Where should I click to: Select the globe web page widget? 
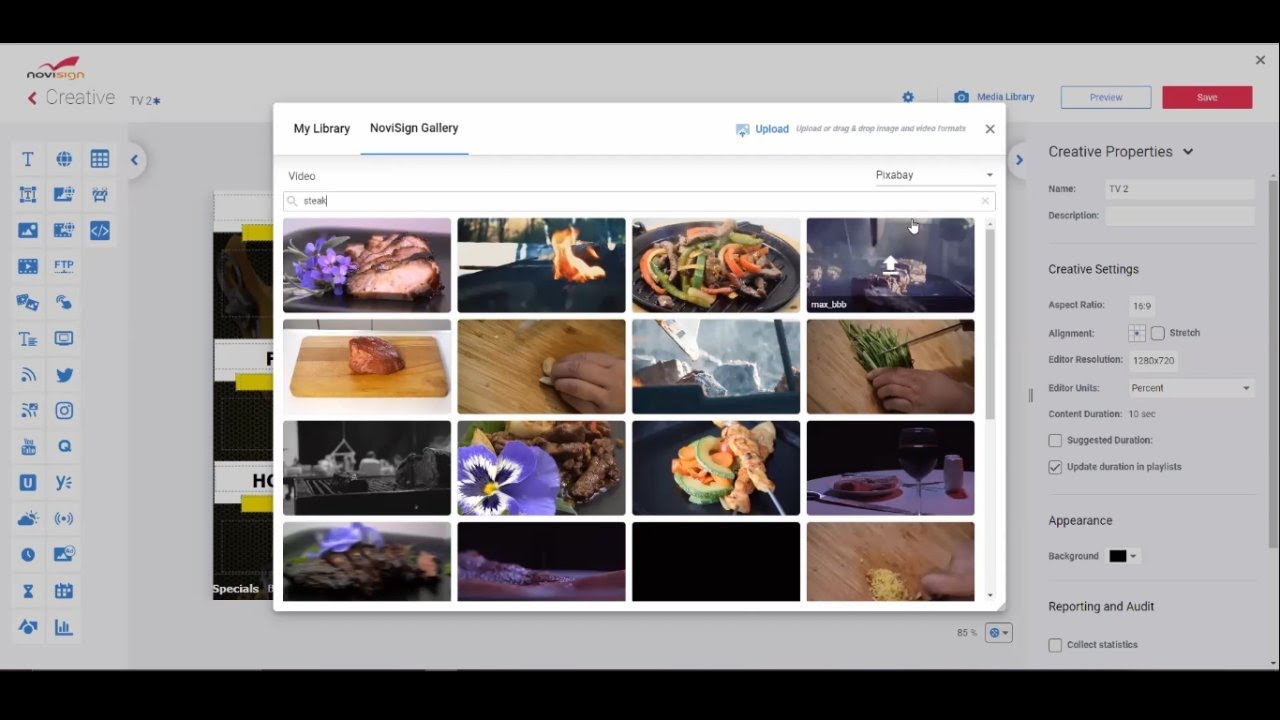point(64,159)
